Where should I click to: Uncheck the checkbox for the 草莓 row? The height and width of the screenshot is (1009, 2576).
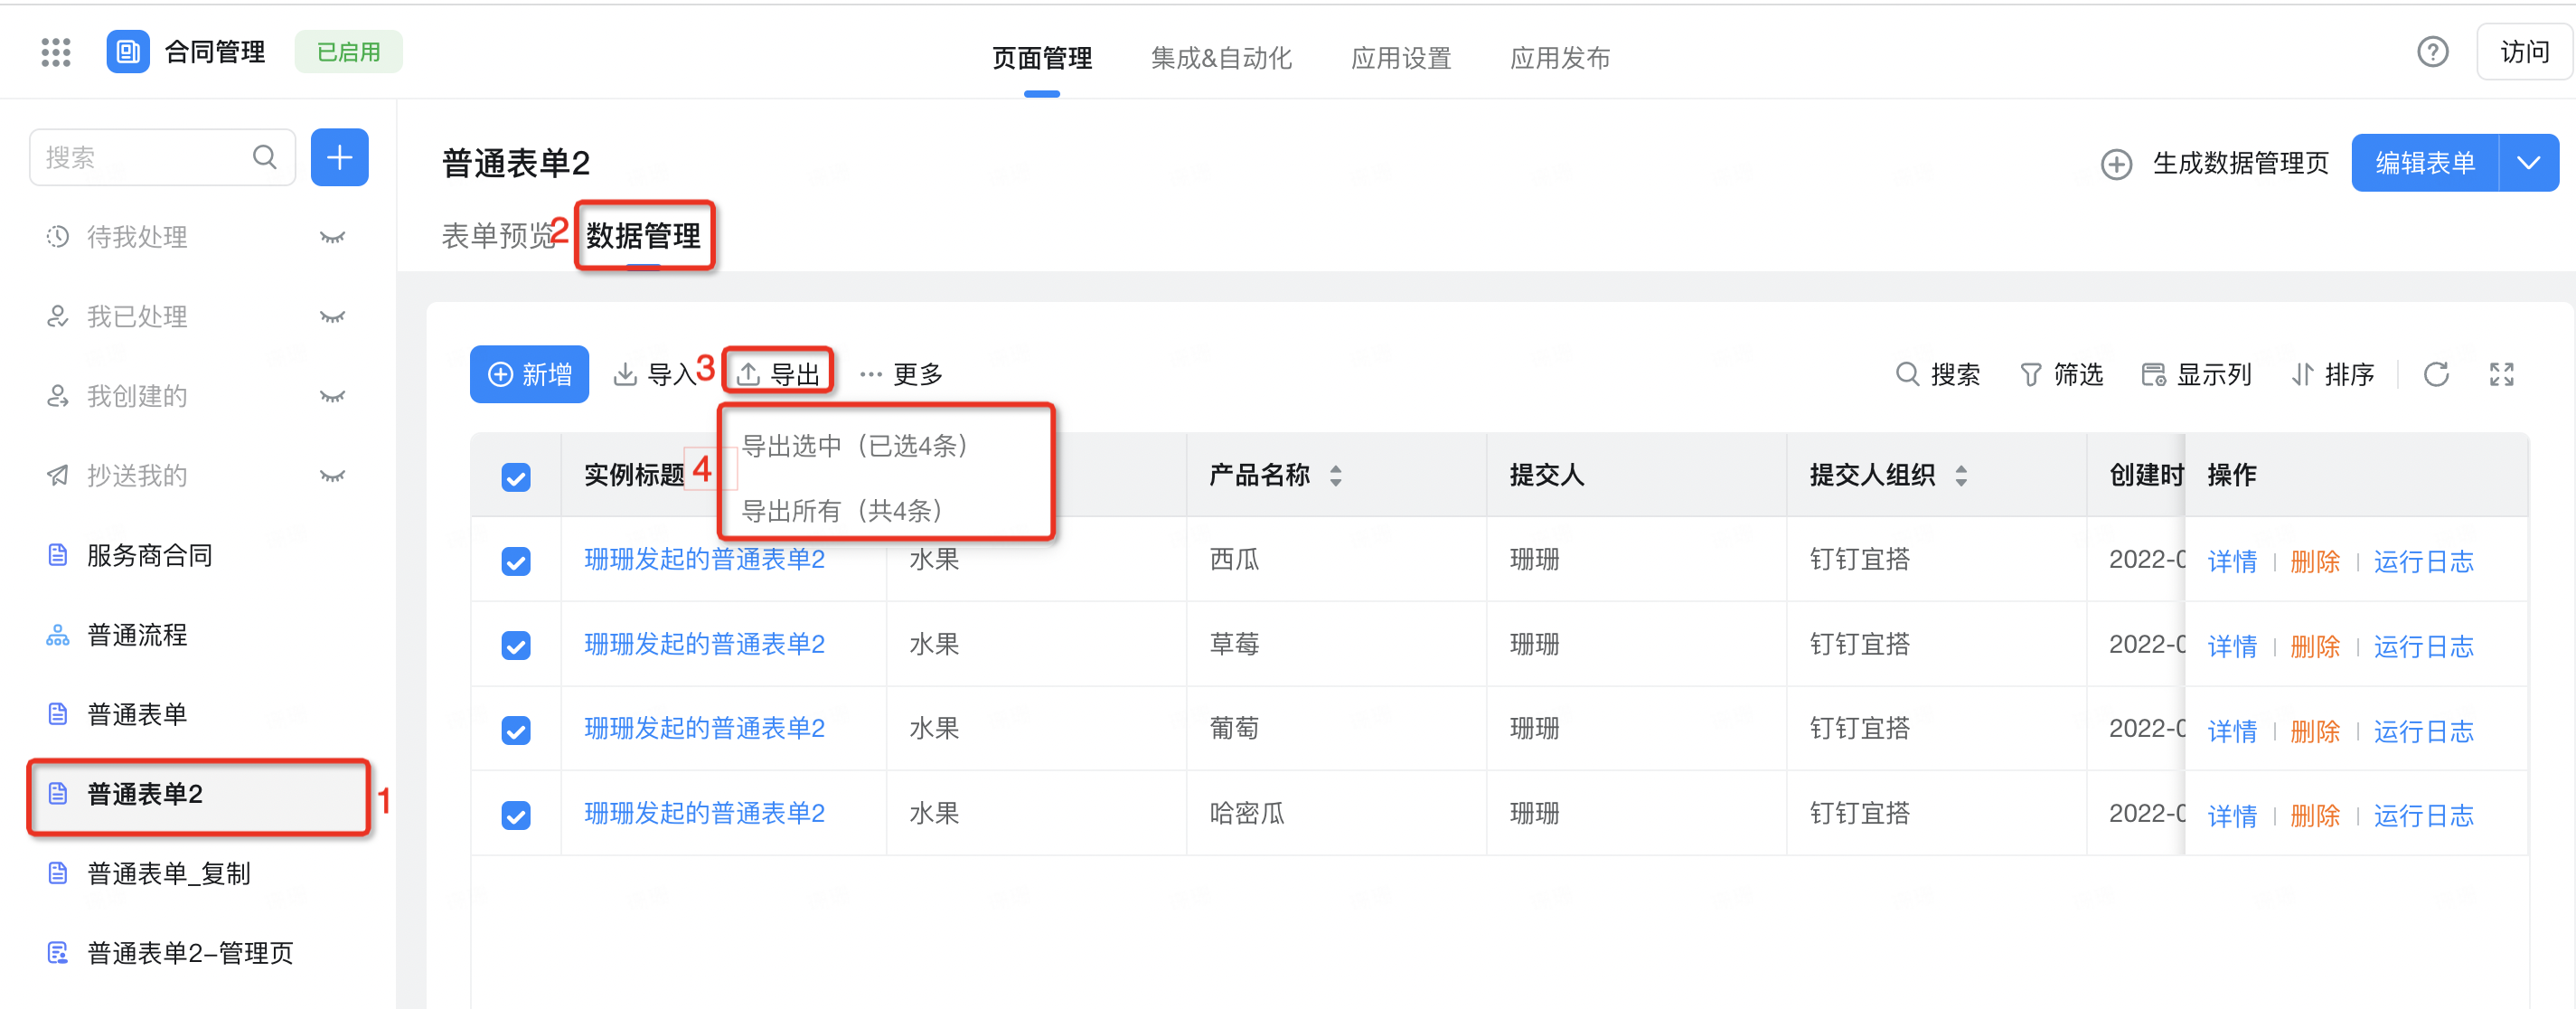[x=516, y=645]
